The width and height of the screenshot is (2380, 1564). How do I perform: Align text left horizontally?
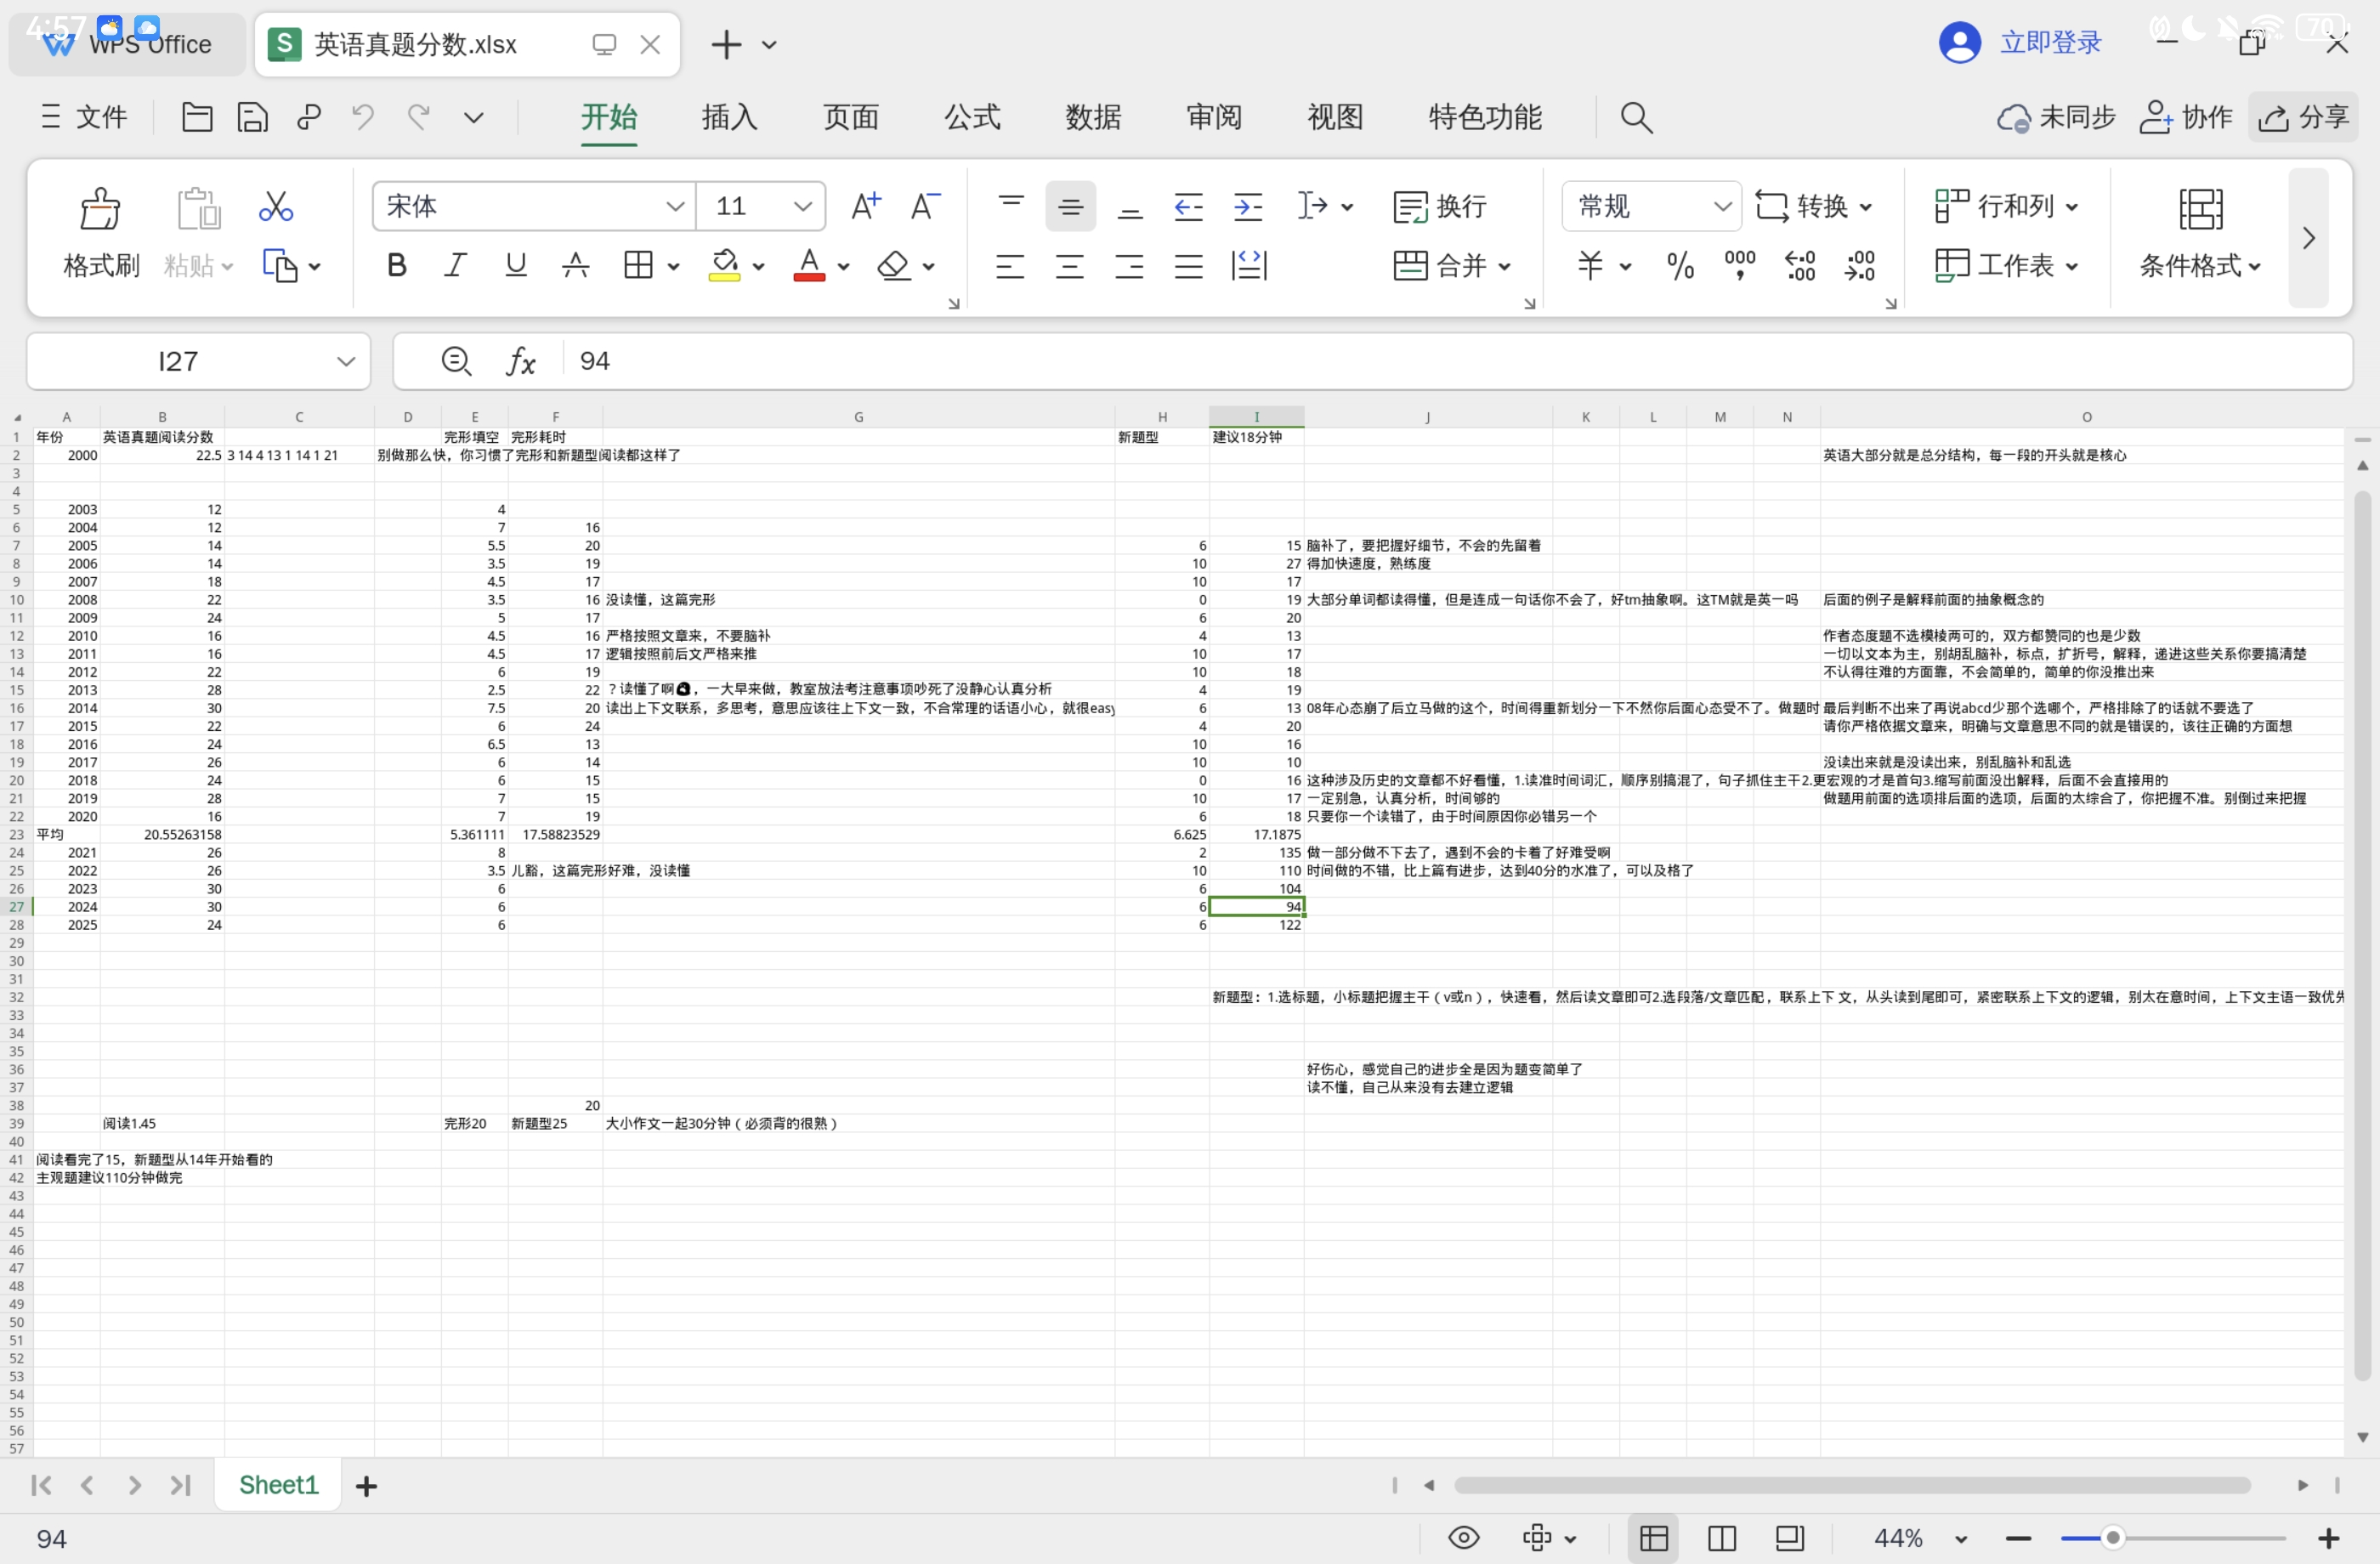1010,265
